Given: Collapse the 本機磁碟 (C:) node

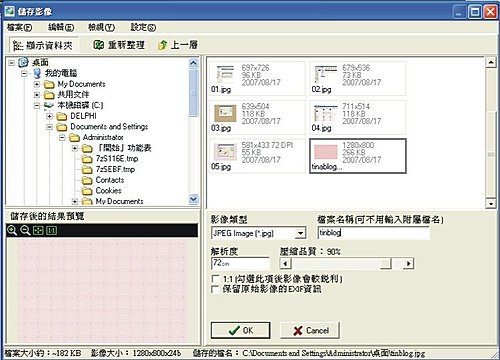Looking at the screenshot, I should 37,106.
